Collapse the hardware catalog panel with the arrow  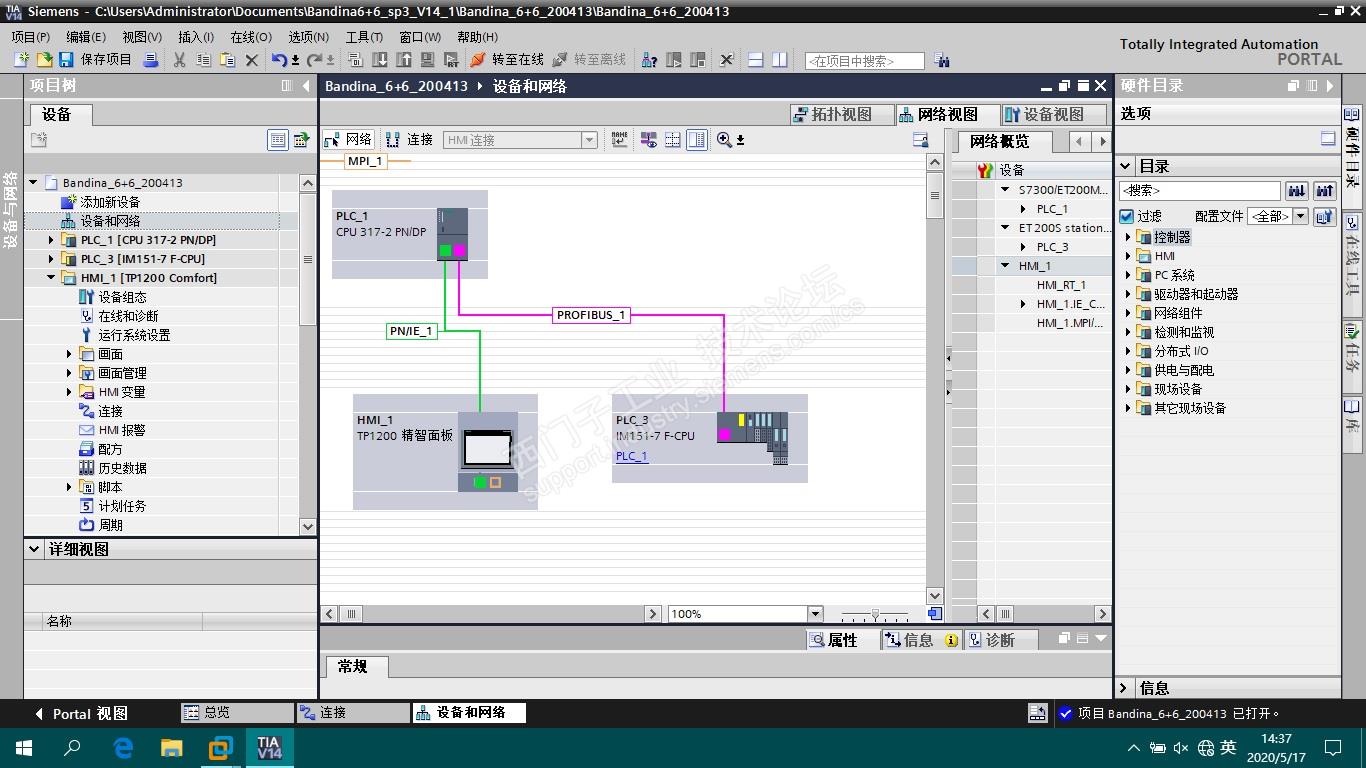(1329, 86)
